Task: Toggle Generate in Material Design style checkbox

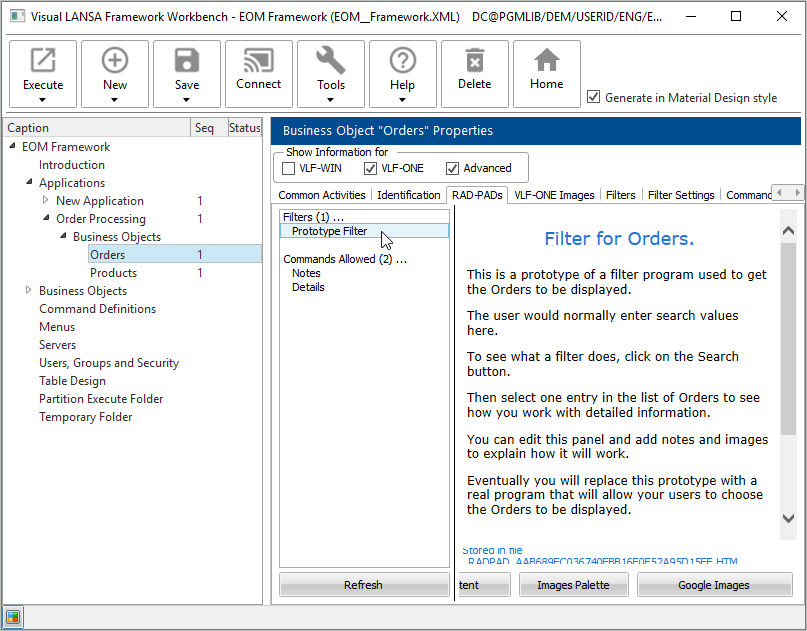Action: pos(594,97)
